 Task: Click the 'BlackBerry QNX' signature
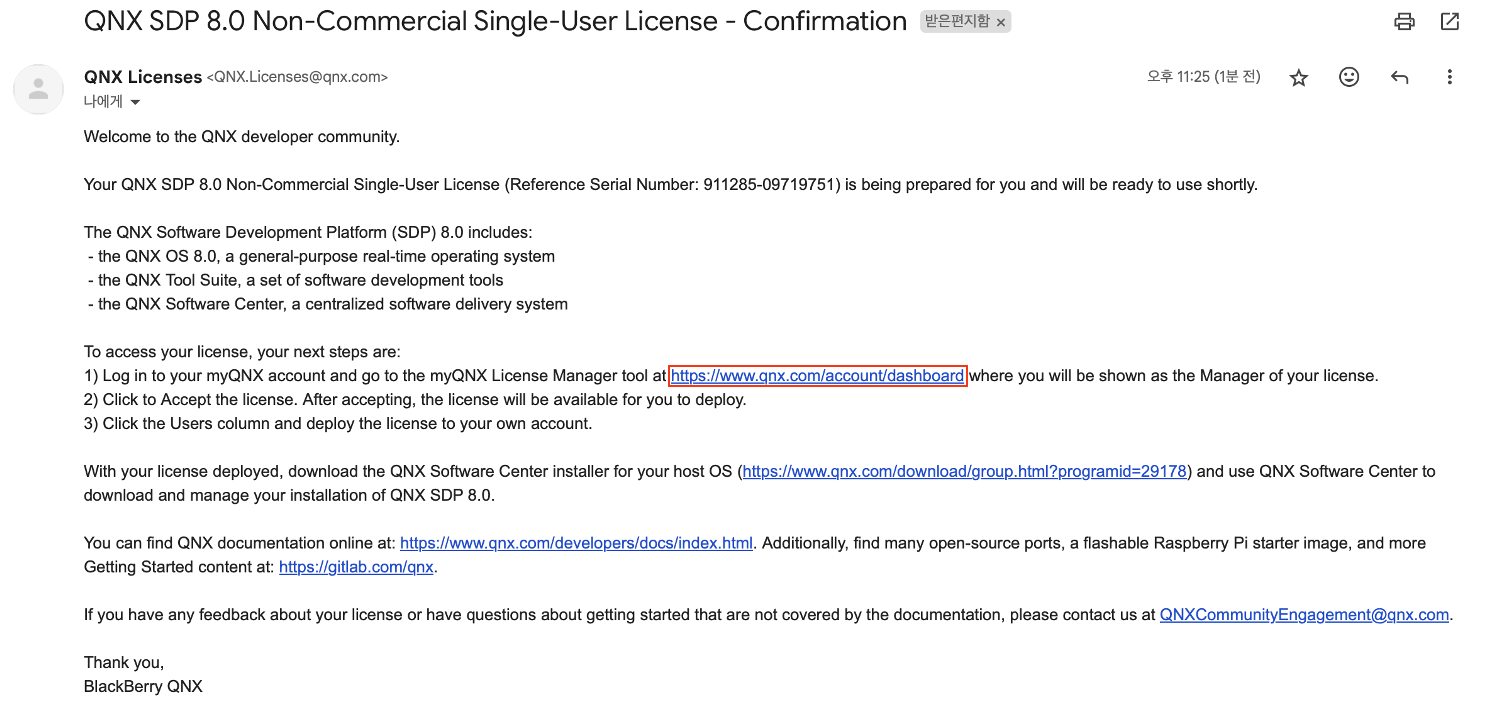143,687
